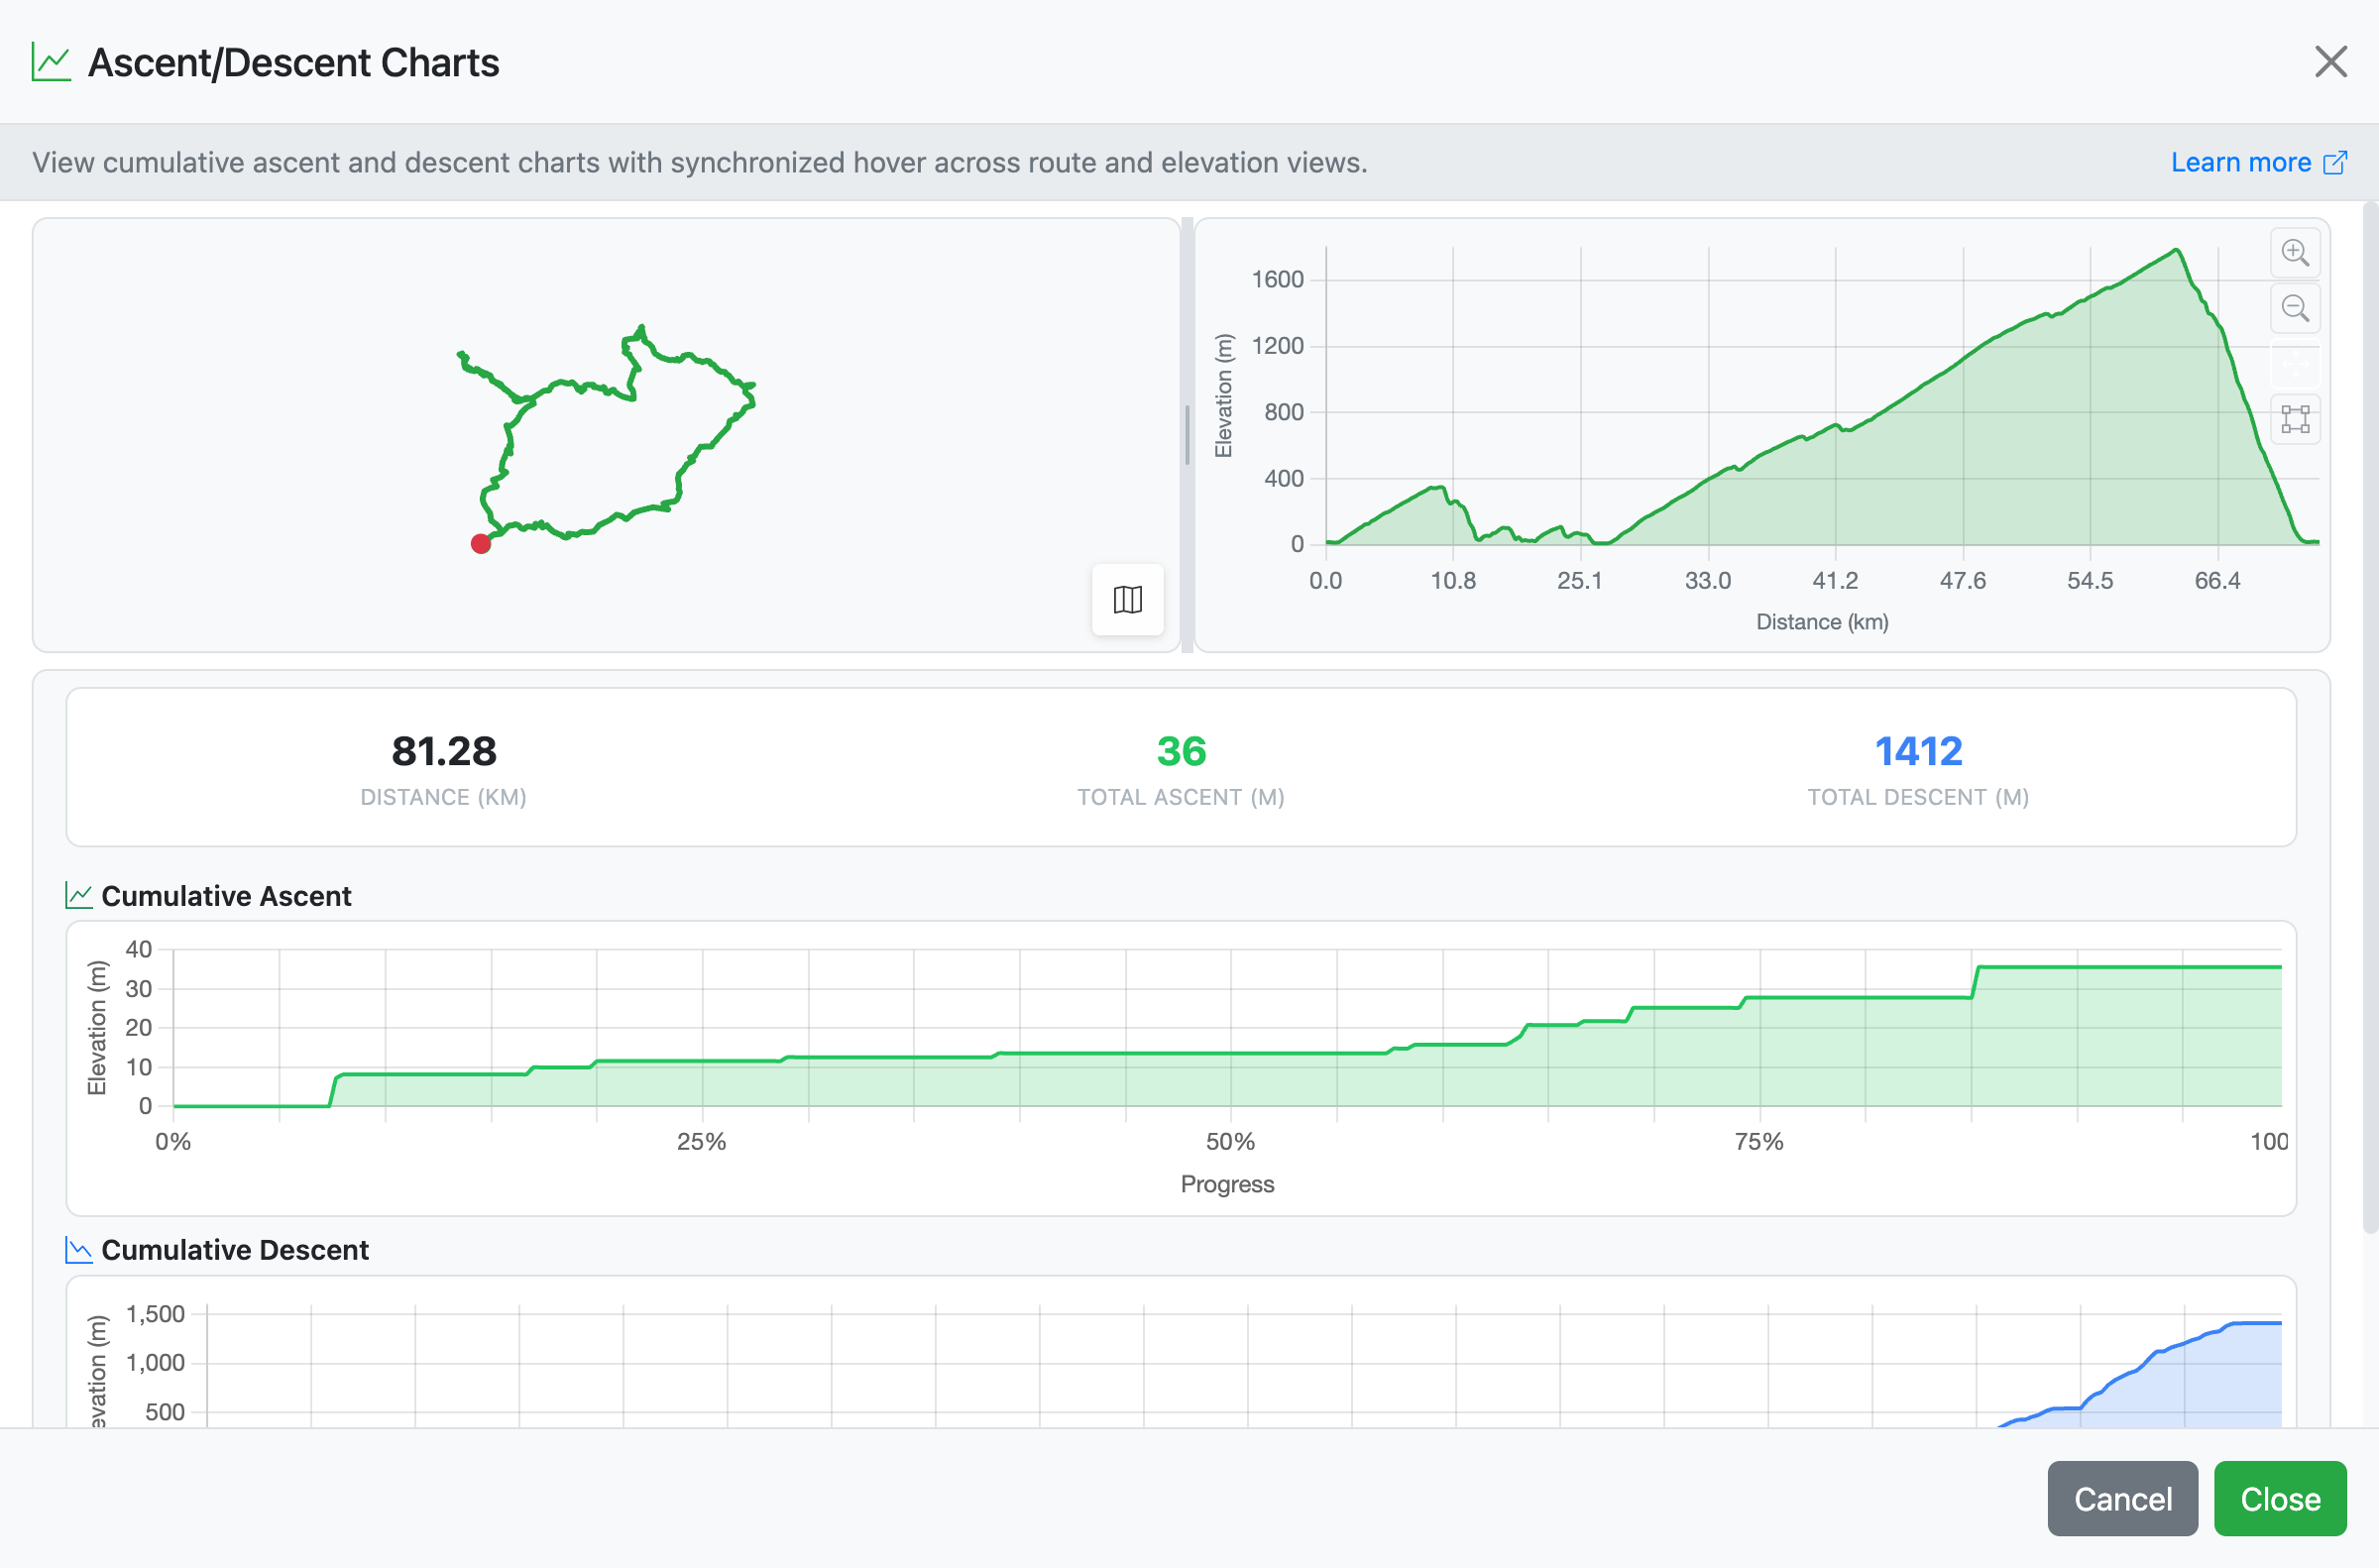Zoom in on the elevation chart
Image resolution: width=2379 pixels, height=1568 pixels.
point(2294,253)
